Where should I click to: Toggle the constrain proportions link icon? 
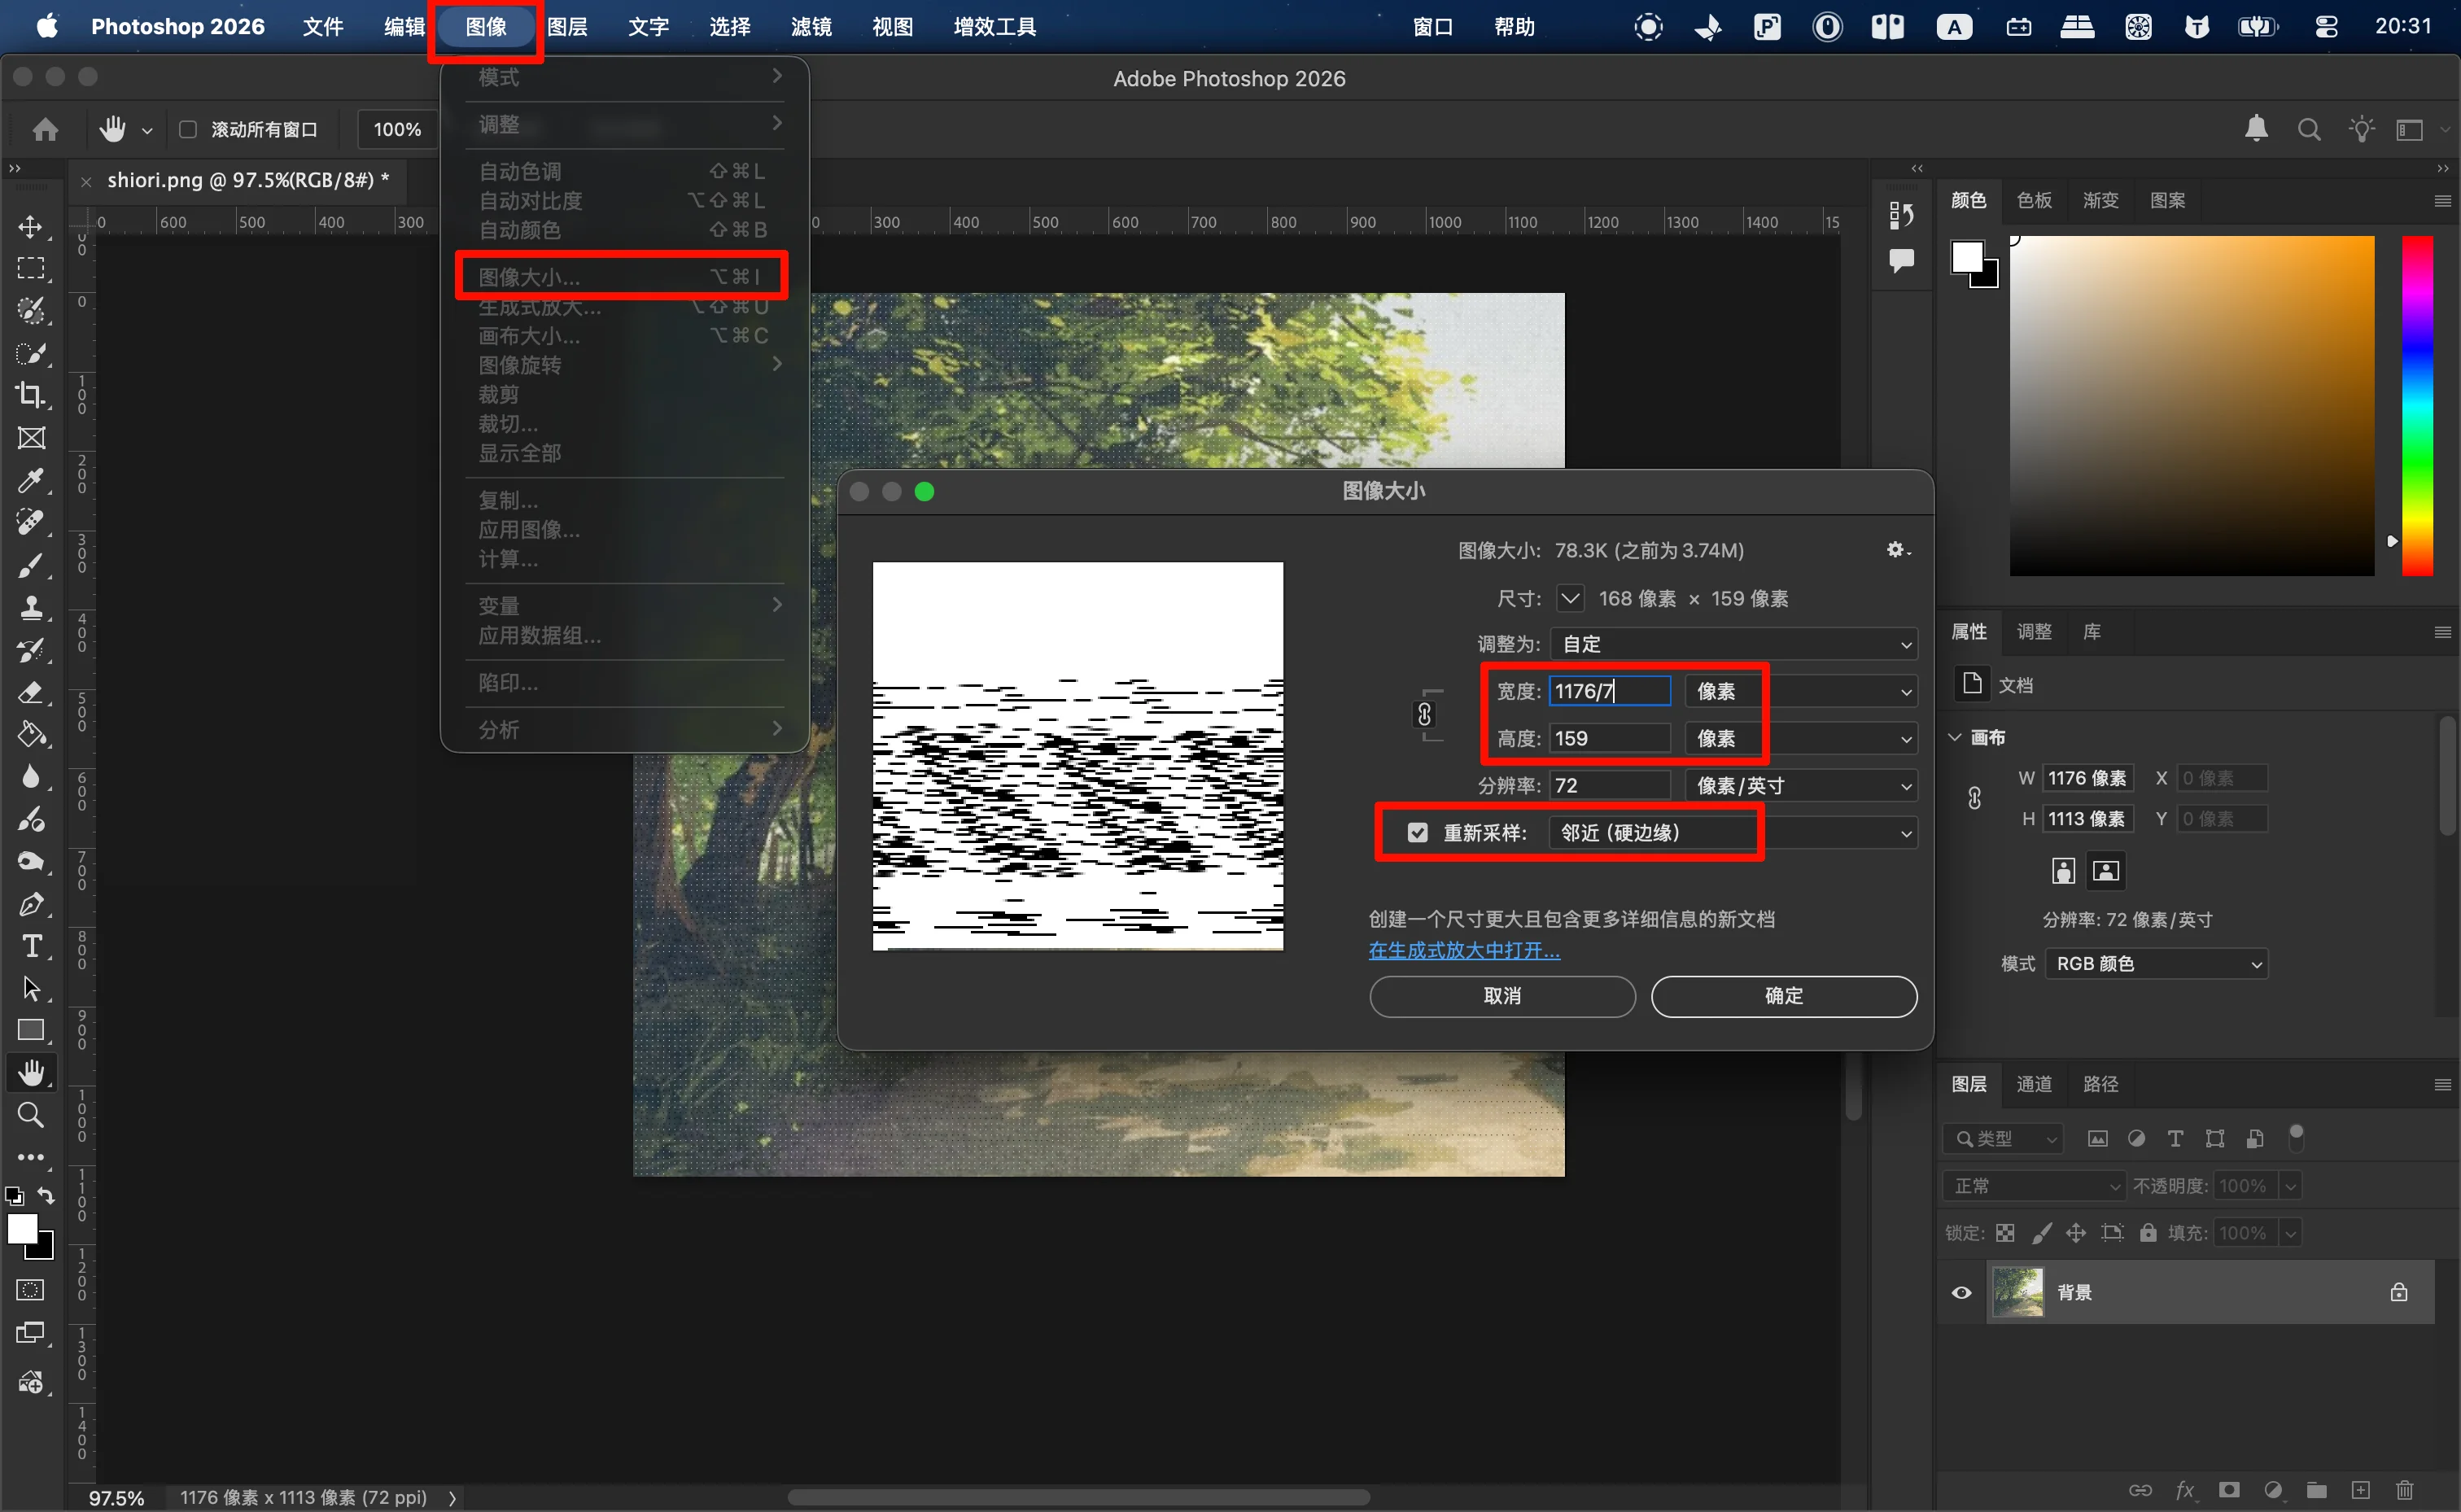1424,714
